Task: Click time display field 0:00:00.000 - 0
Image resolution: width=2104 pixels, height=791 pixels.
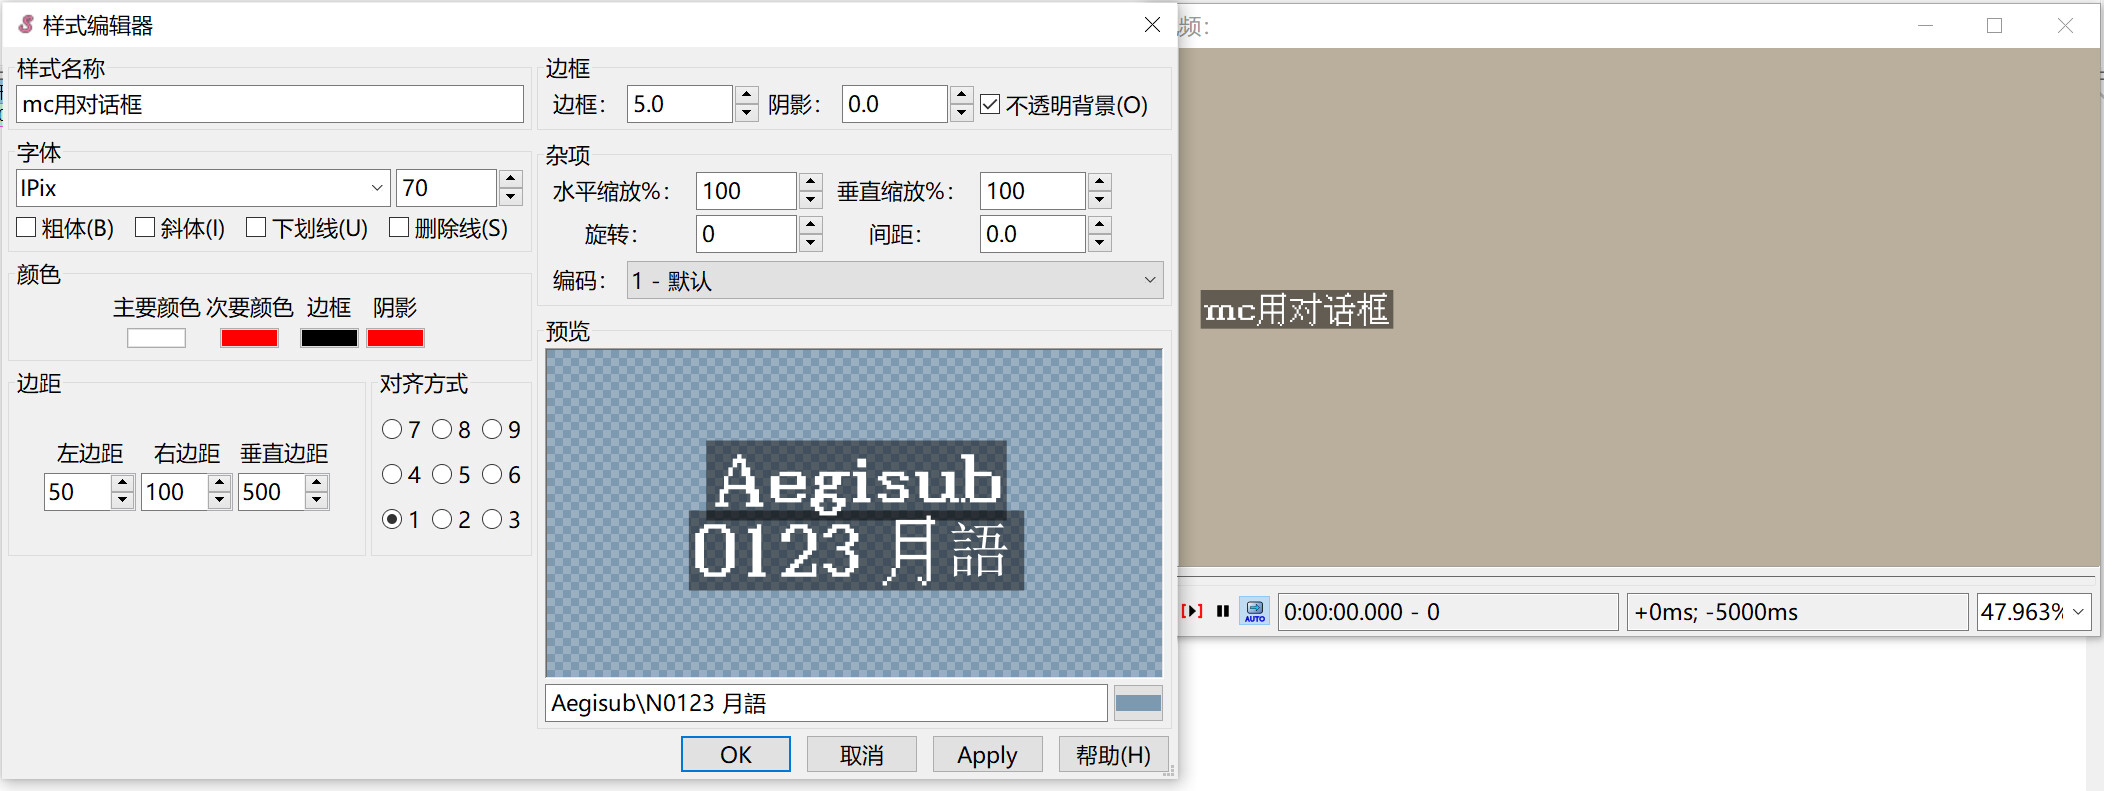Action: (1448, 611)
